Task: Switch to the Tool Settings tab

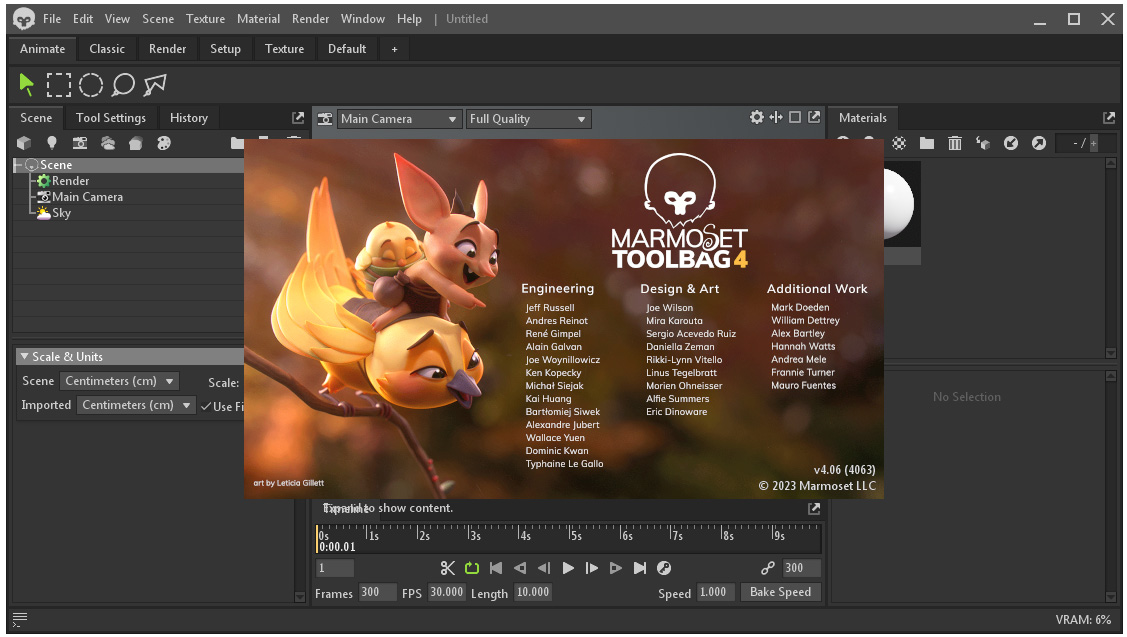Action: 111,117
